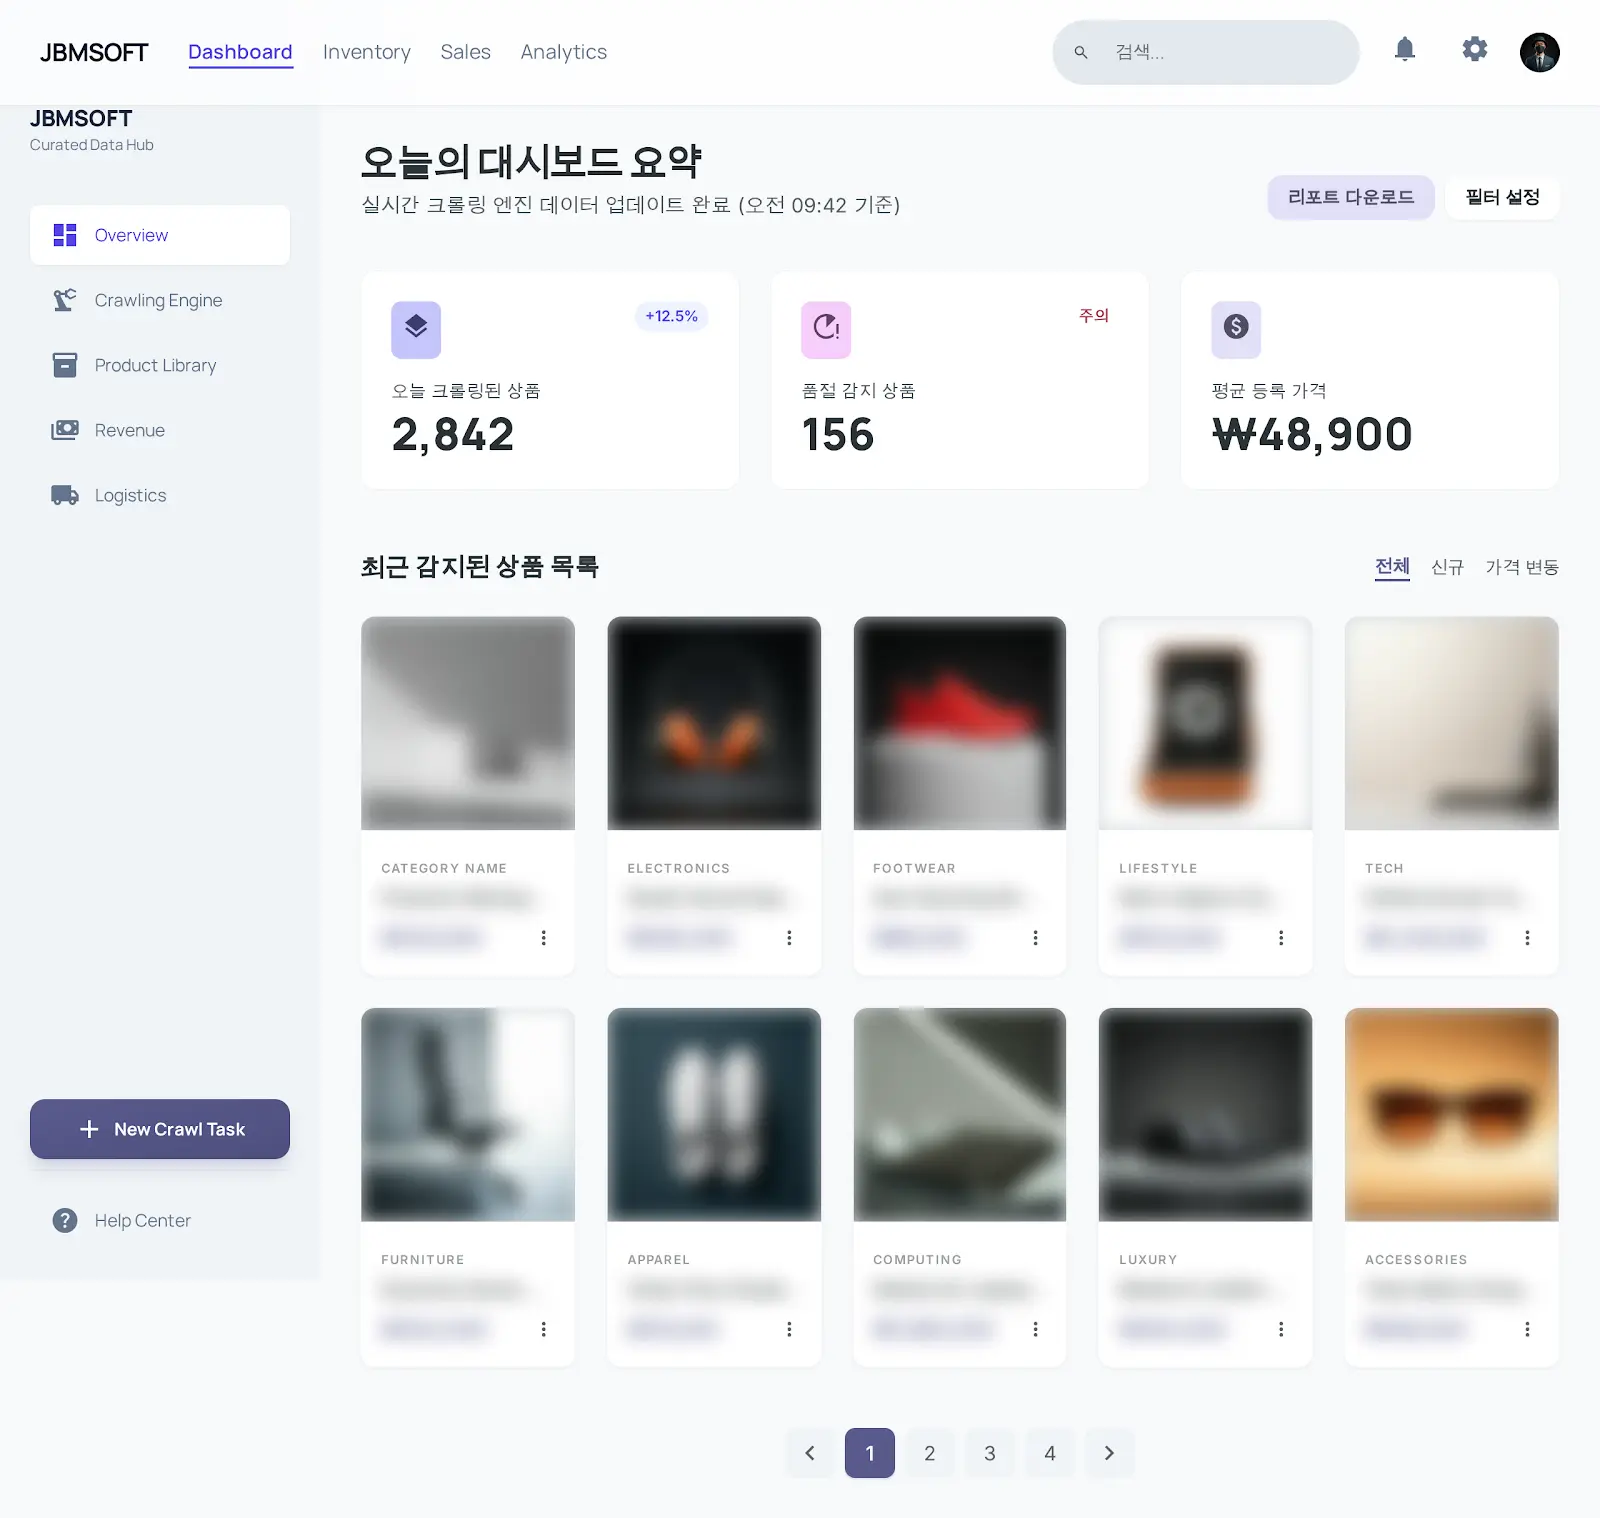This screenshot has width=1600, height=1518.
Task: Click the +12.5% badge
Action: [x=671, y=316]
